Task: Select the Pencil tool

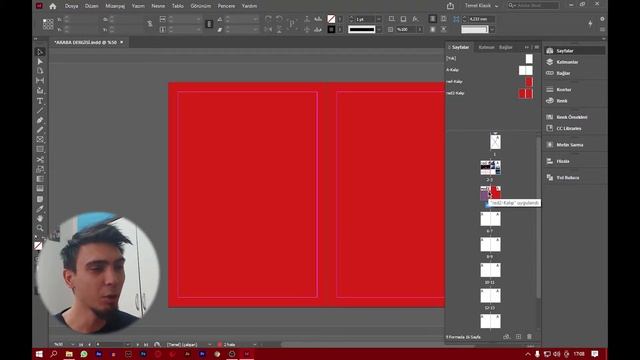Action: (x=40, y=130)
